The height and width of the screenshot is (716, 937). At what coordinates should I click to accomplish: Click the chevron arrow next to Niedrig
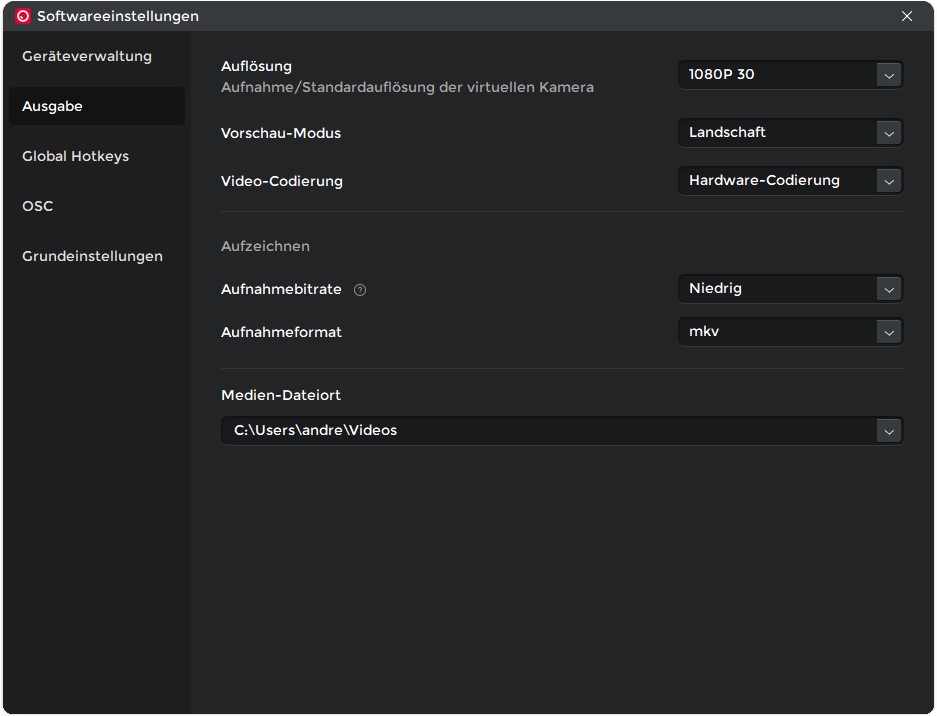click(888, 289)
